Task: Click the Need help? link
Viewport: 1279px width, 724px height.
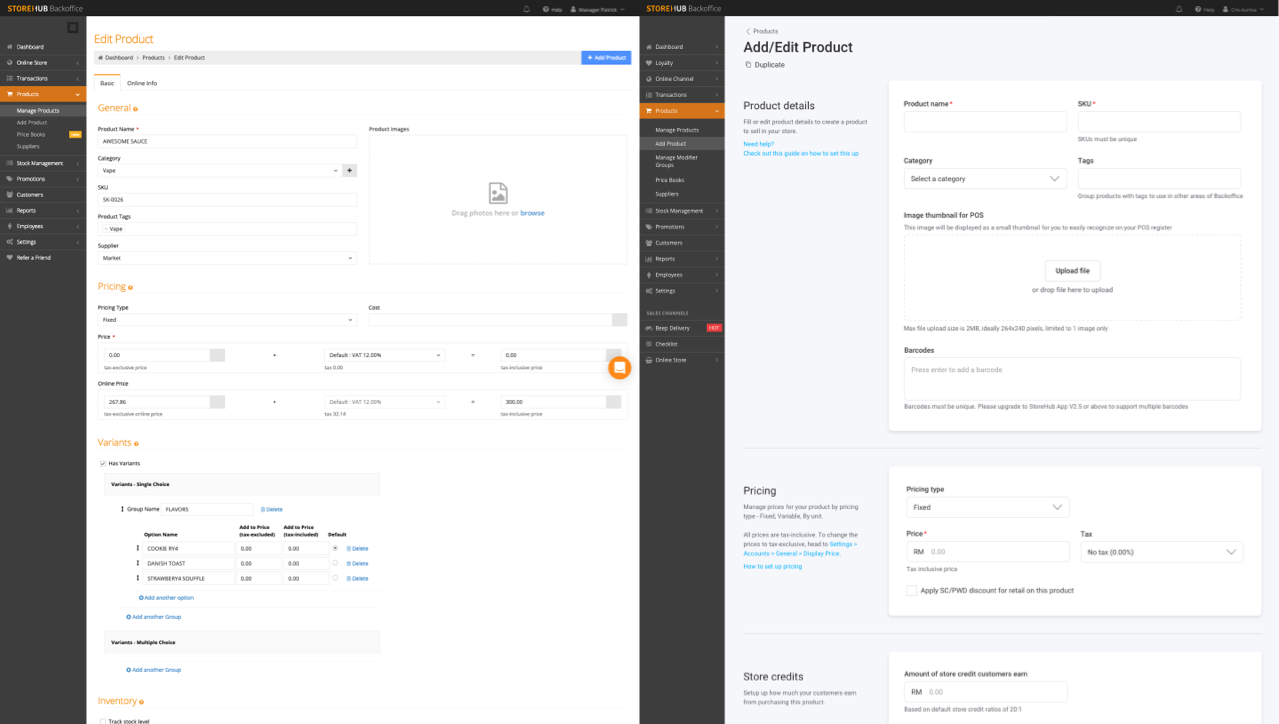Action: tap(758, 144)
